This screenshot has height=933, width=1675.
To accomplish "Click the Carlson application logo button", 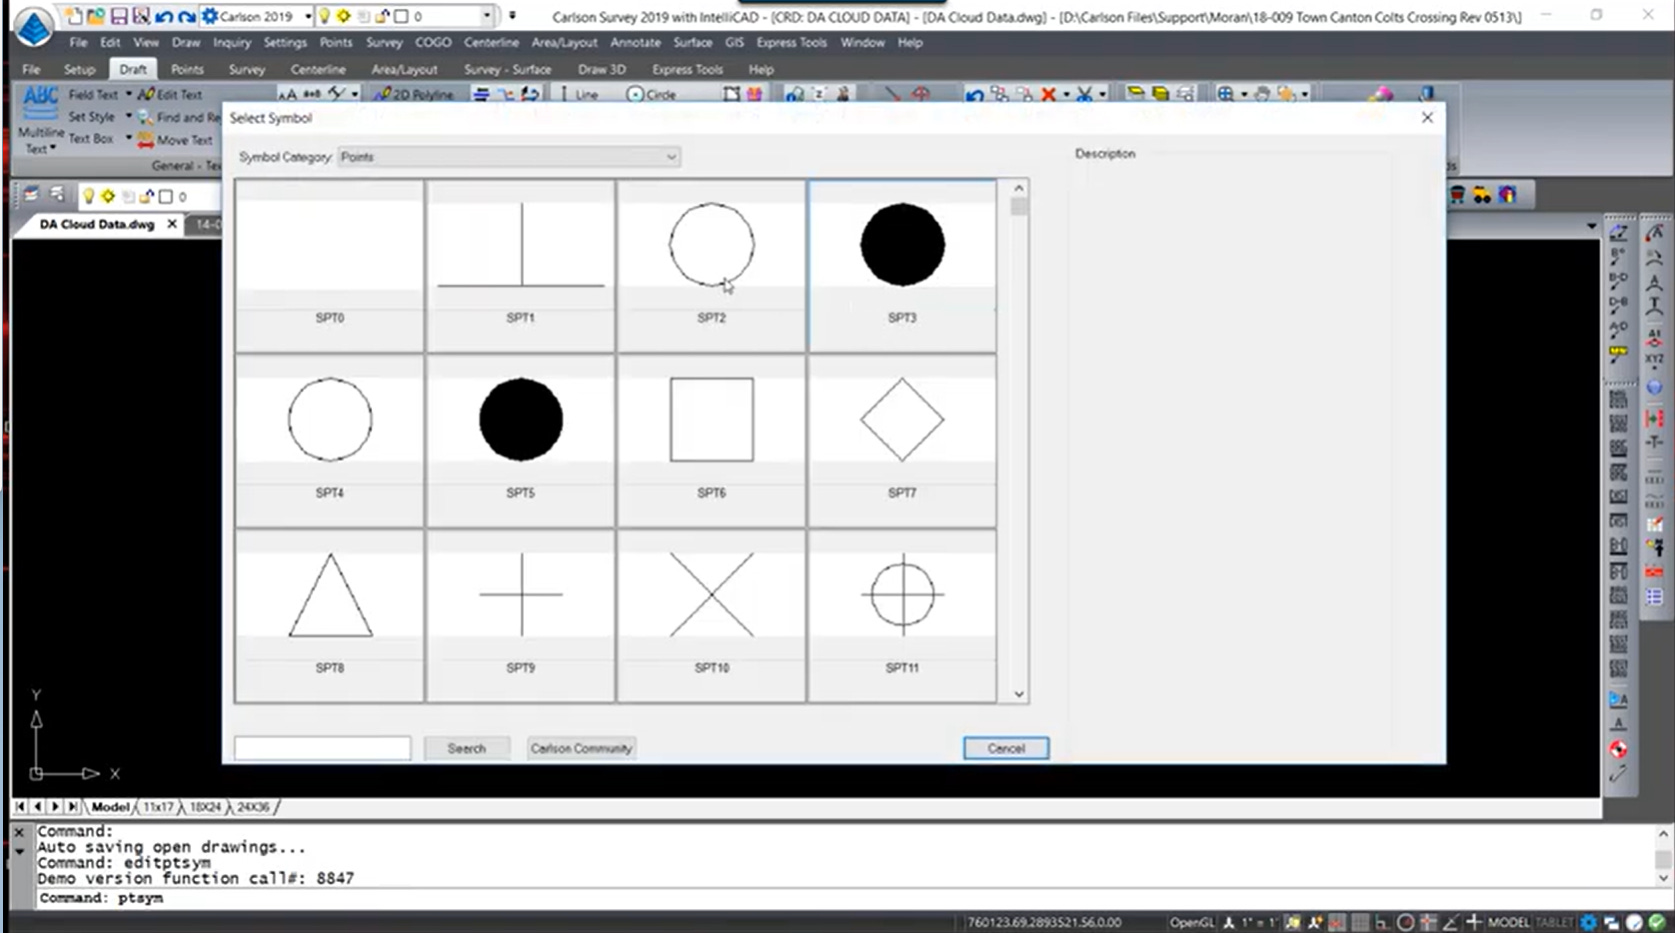I will (33, 27).
